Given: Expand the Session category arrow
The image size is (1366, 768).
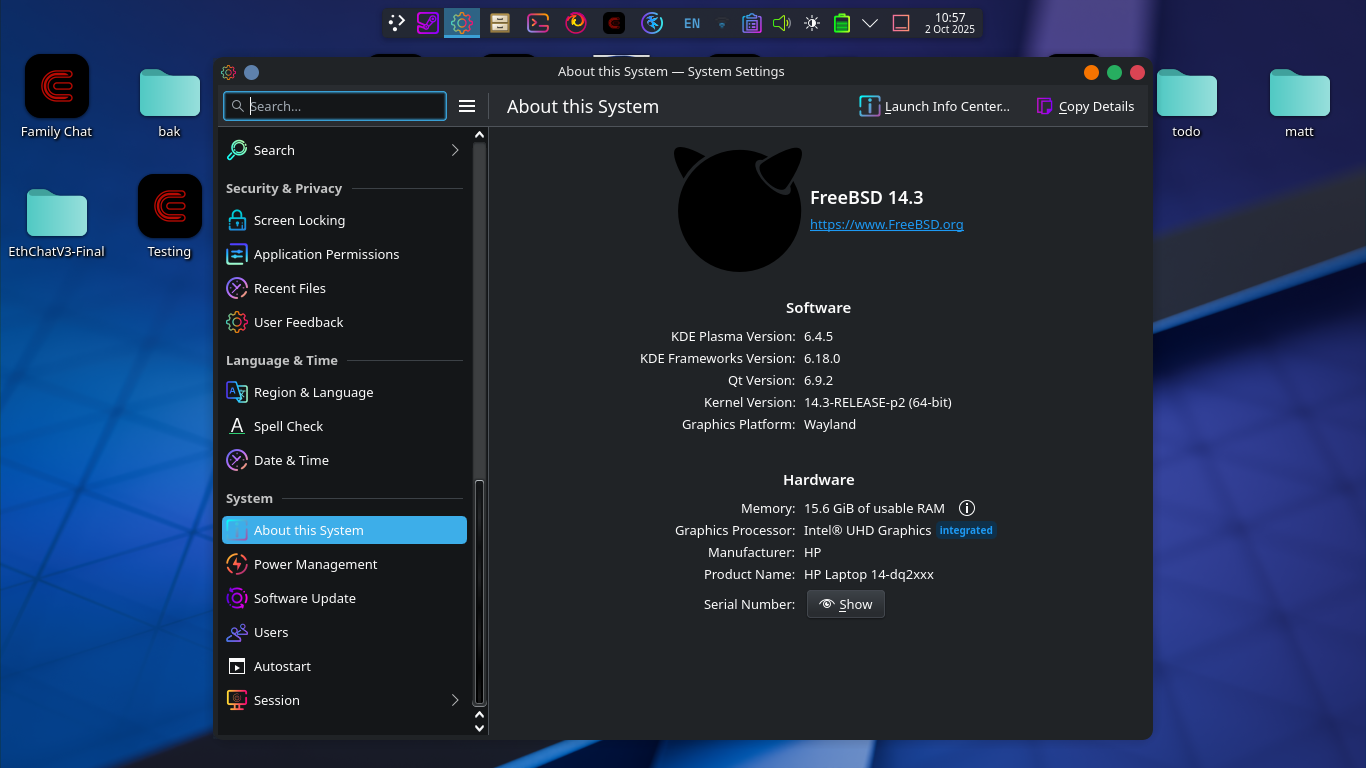Looking at the screenshot, I should (x=455, y=700).
